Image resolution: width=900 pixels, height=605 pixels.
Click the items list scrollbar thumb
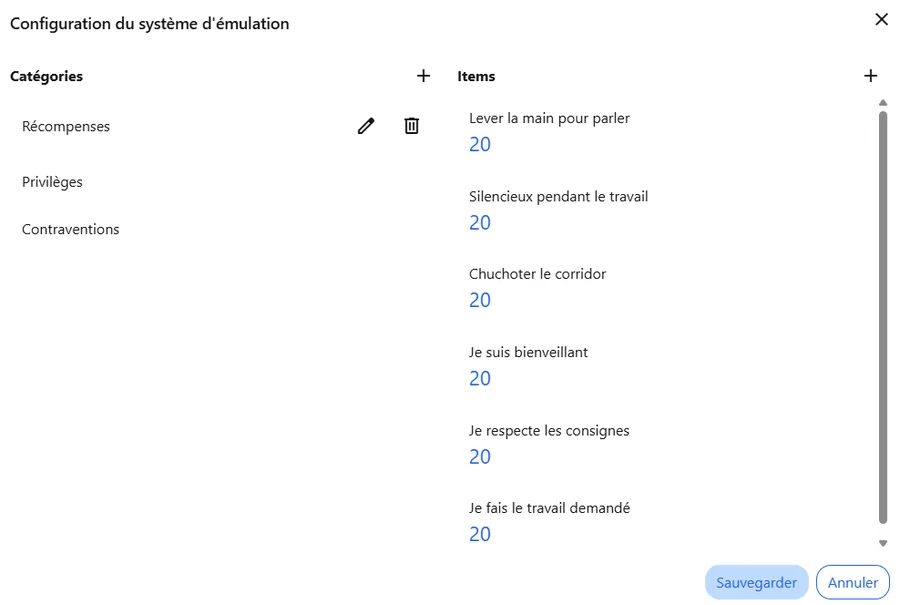coord(883,317)
